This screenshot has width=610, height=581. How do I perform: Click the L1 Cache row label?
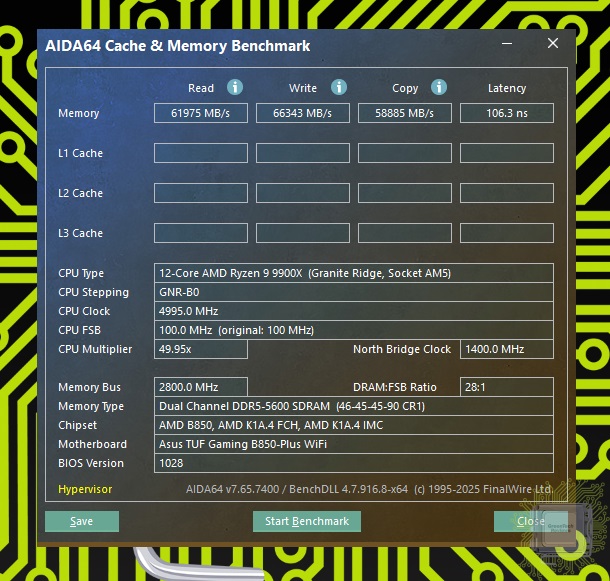(81, 153)
